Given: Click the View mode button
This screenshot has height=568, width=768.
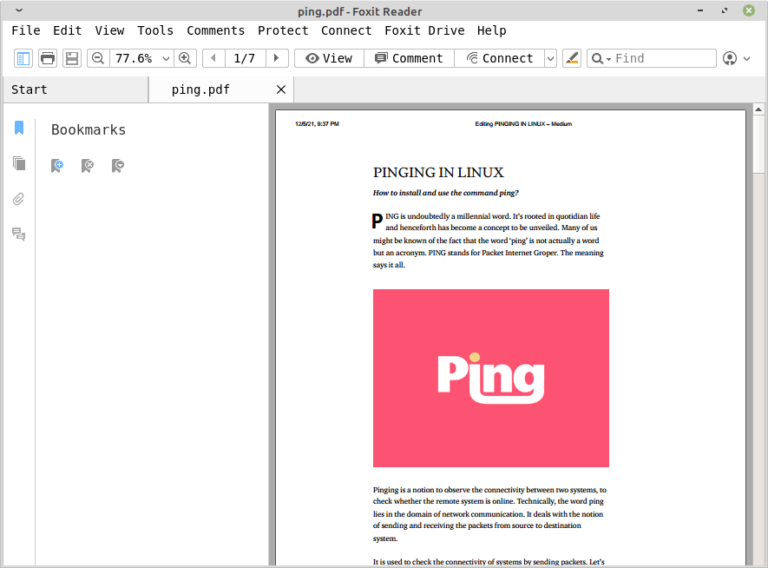Looking at the screenshot, I should pyautogui.click(x=329, y=58).
